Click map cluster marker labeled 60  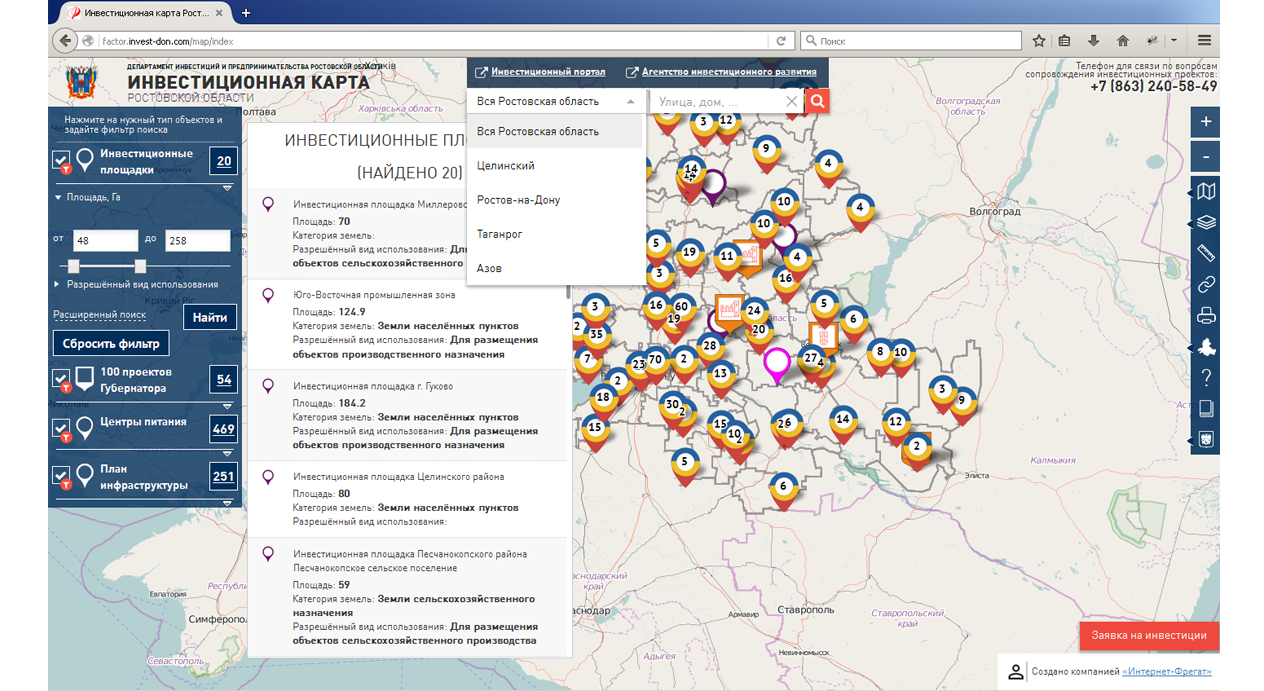[681, 308]
